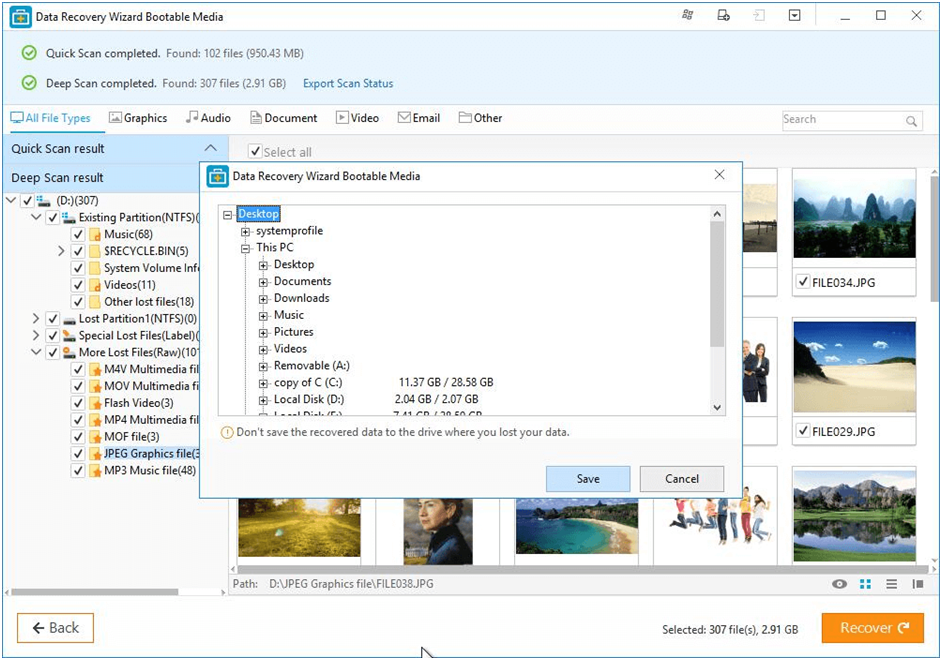Click the search magnifier icon
The image size is (942, 660).
[911, 121]
